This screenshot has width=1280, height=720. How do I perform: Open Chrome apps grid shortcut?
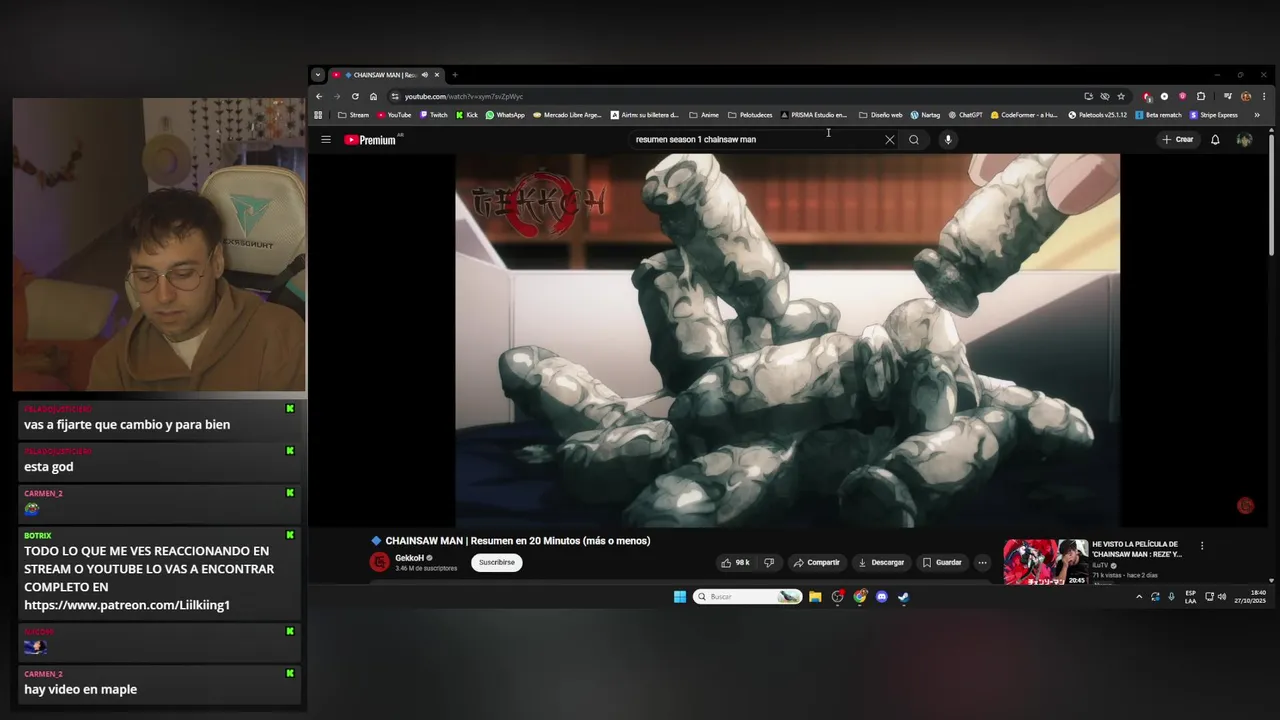[319, 115]
